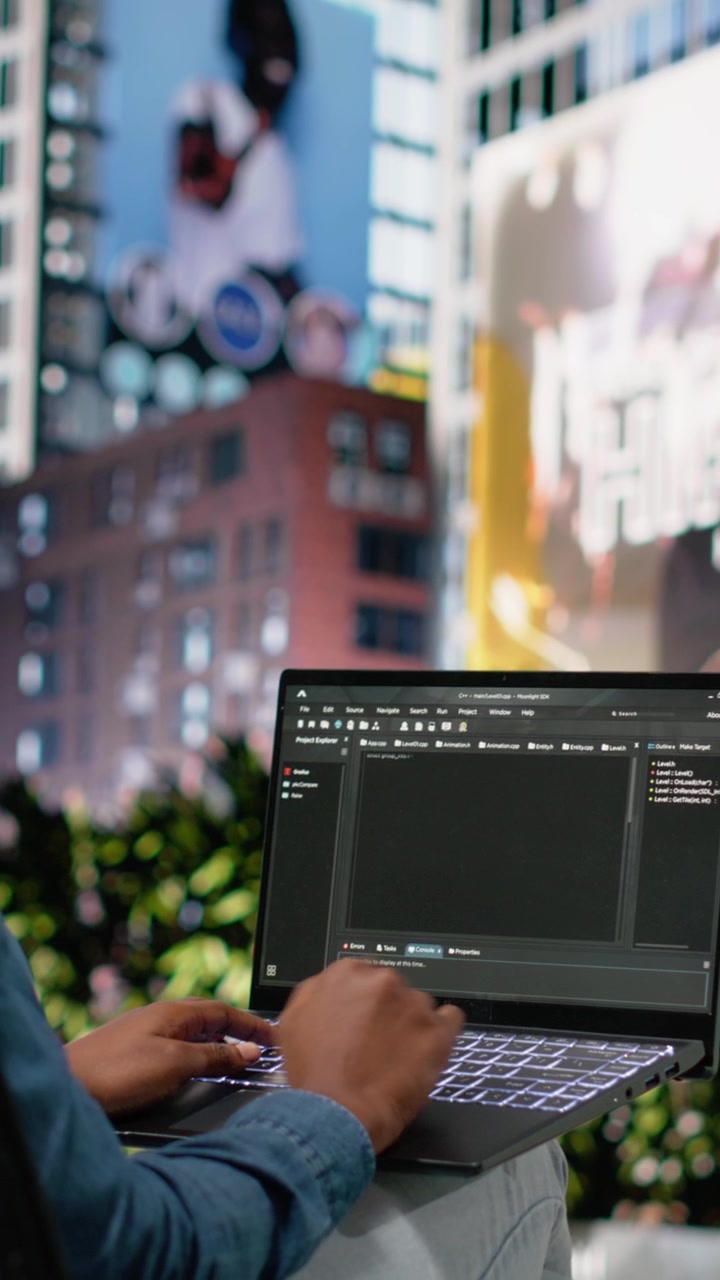Select the red Gradius project item
This screenshot has height=1280, width=720.
tap(299, 772)
